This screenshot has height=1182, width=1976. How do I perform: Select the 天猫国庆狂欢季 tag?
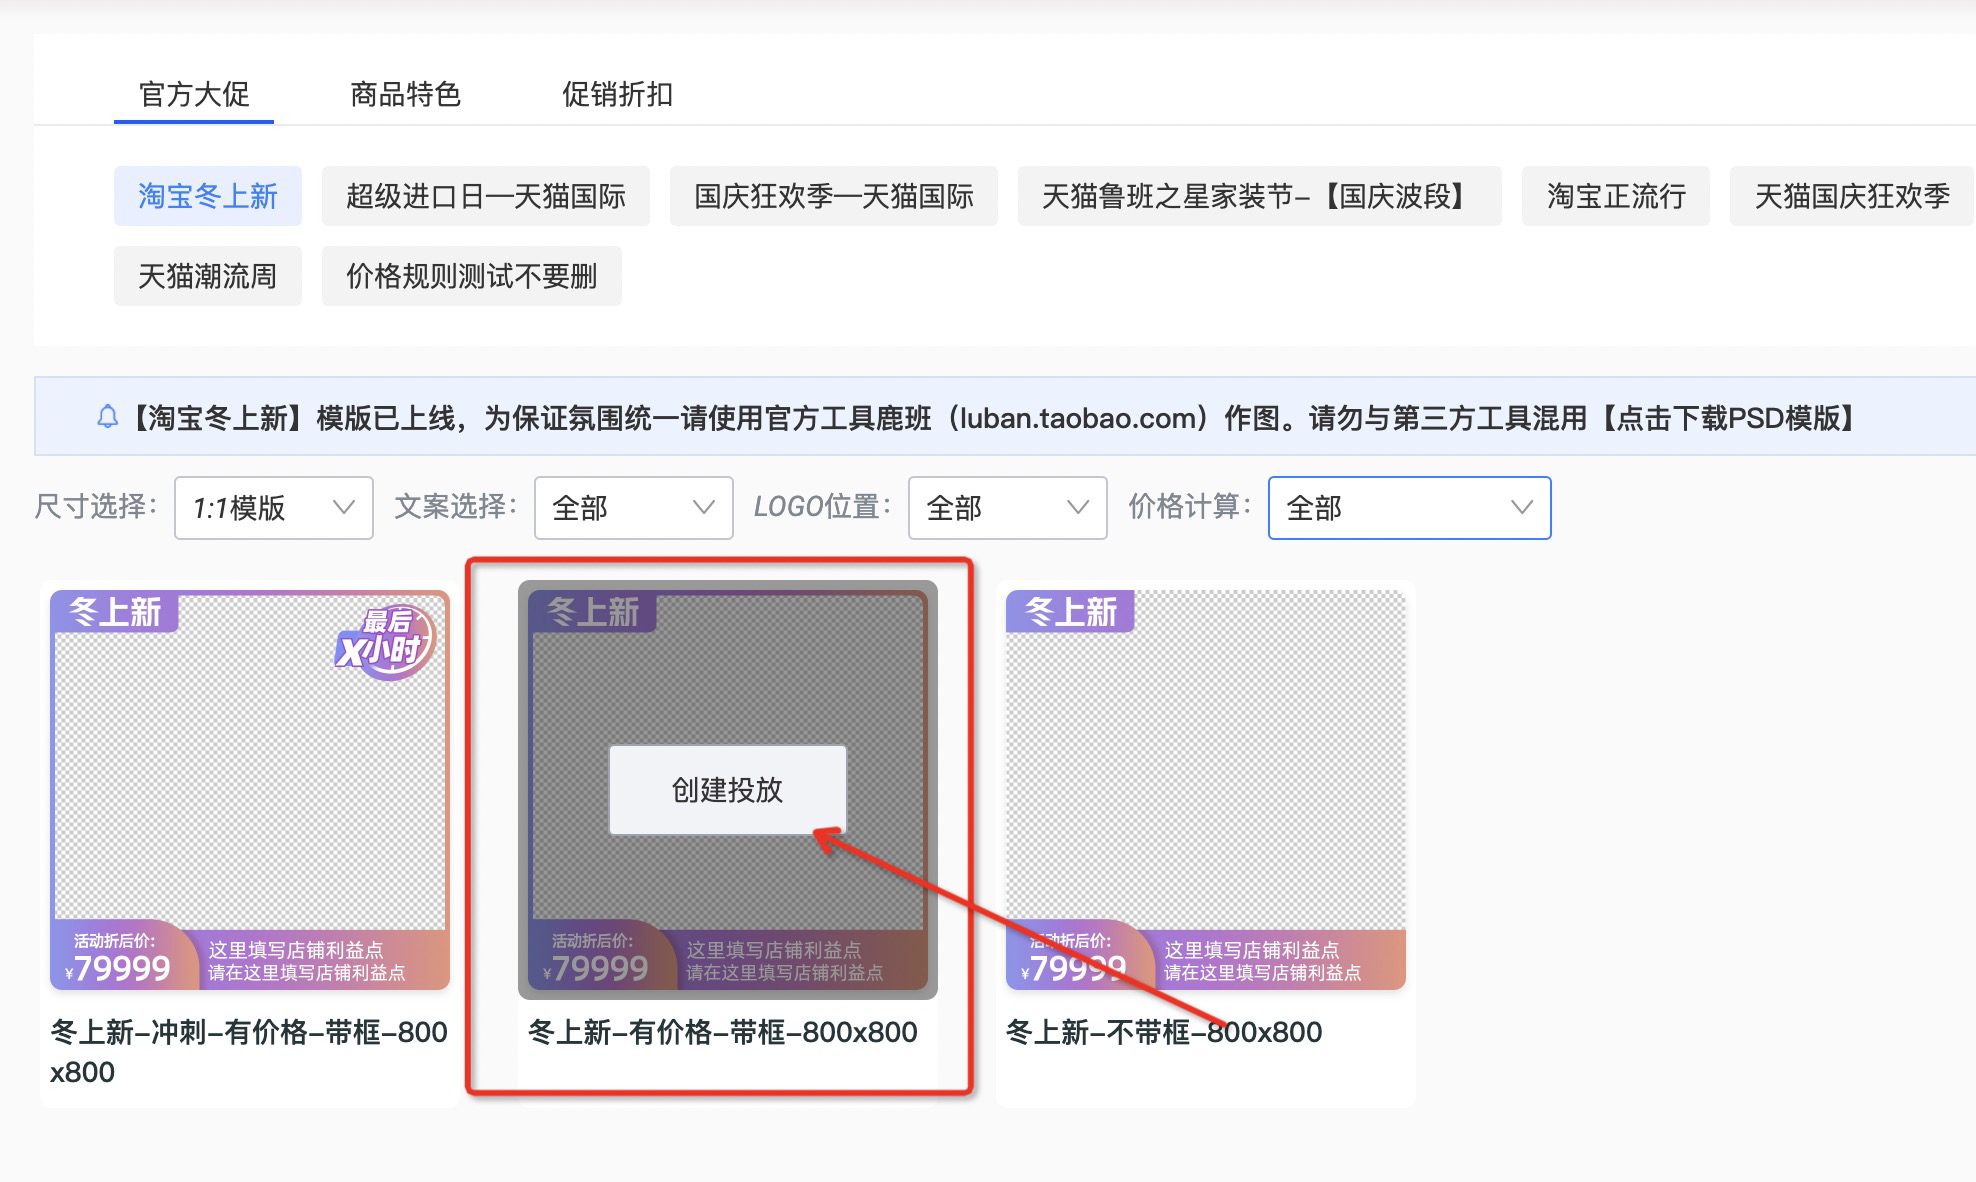point(1852,196)
